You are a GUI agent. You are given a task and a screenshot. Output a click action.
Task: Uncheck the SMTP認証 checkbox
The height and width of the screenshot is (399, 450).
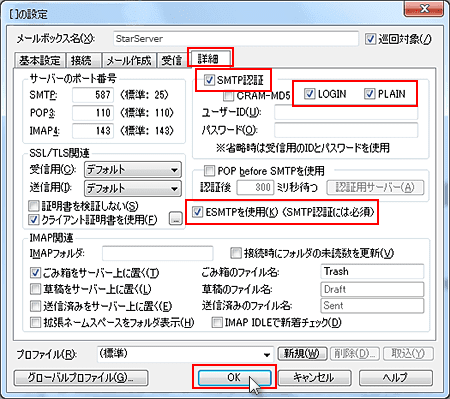(x=209, y=80)
